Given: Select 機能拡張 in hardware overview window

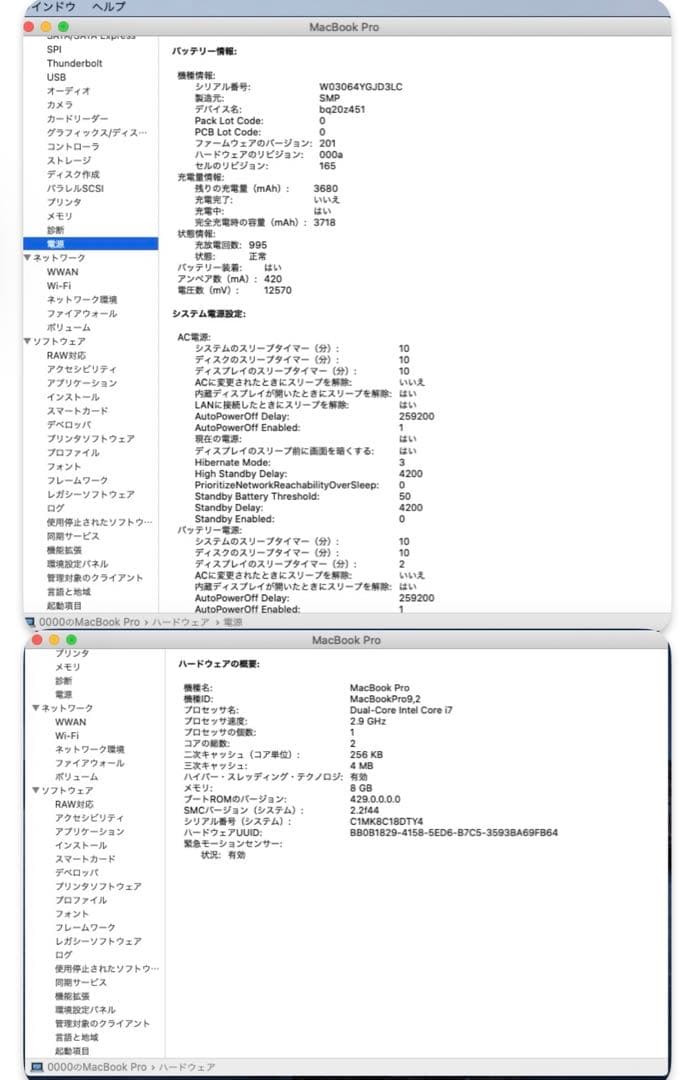Looking at the screenshot, I should tap(72, 996).
